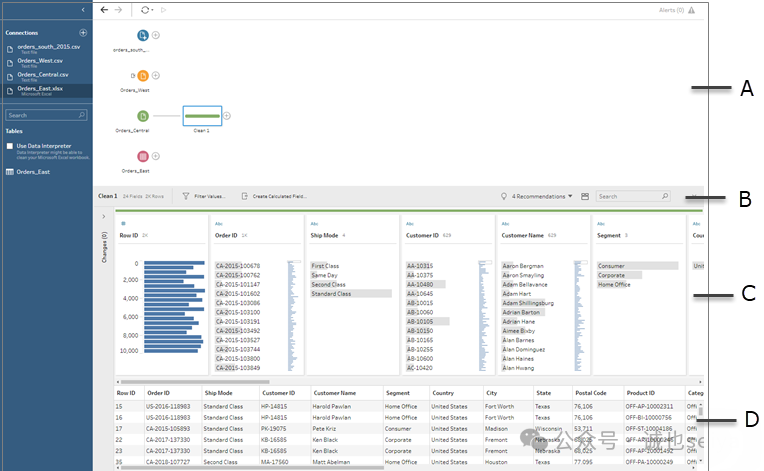Image resolution: width=764 pixels, height=471 pixels.
Task: Click the run flow play icon
Action: click(x=163, y=10)
